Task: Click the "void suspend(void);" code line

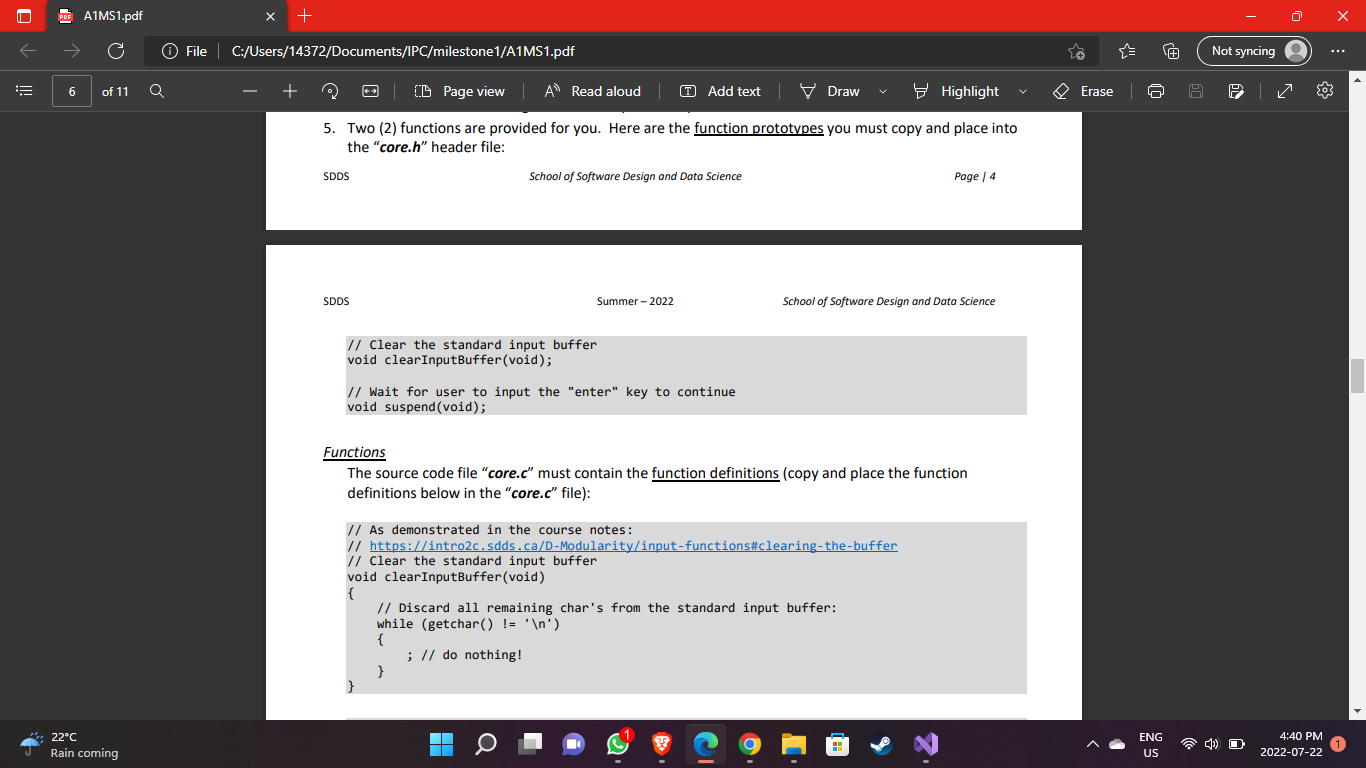Action: [x=417, y=407]
